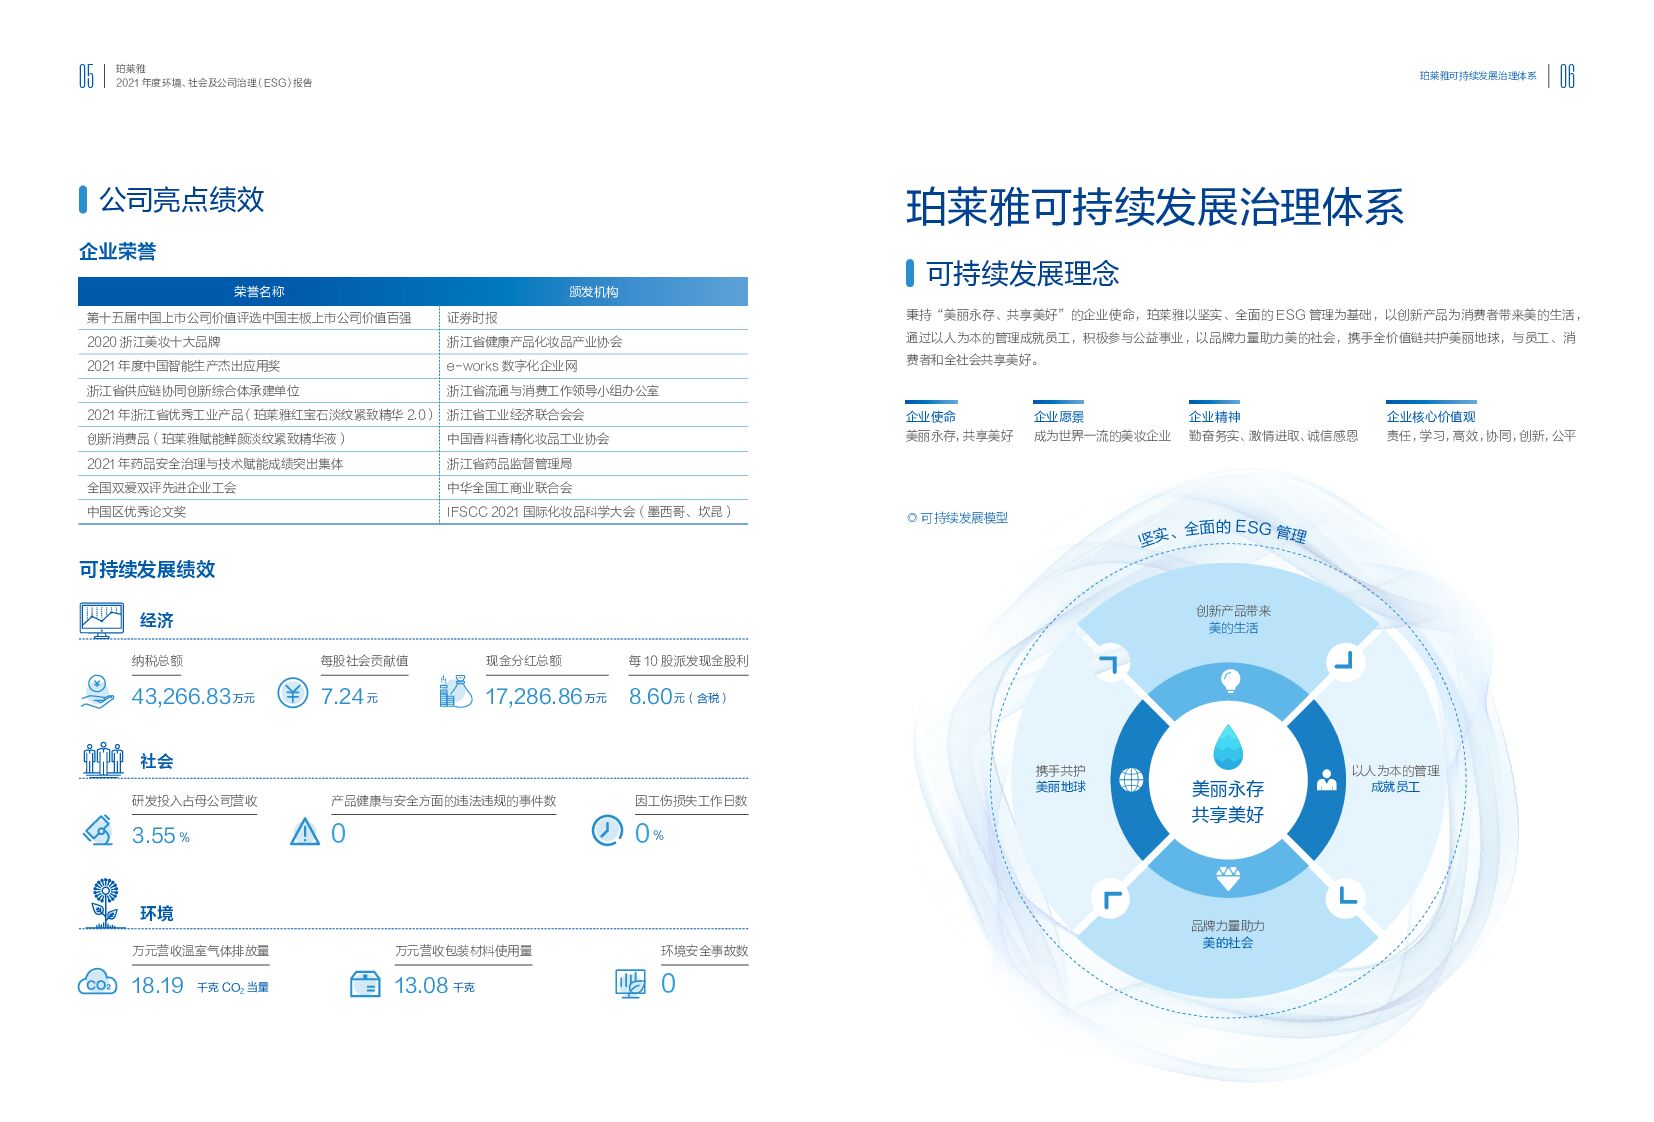This screenshot has height=1122, width=1654.
Task: Click the 企业核心价值观 label
Action: (1431, 417)
